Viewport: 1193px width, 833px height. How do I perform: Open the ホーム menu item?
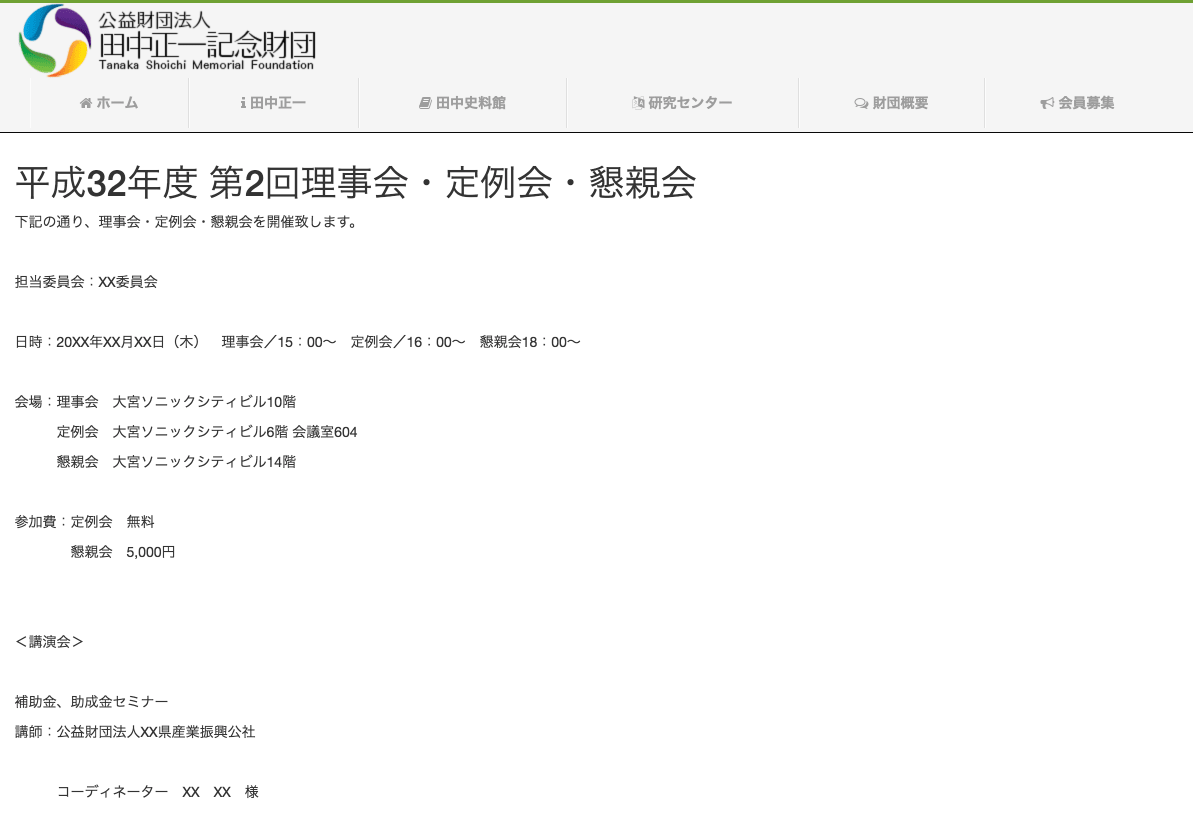point(110,103)
